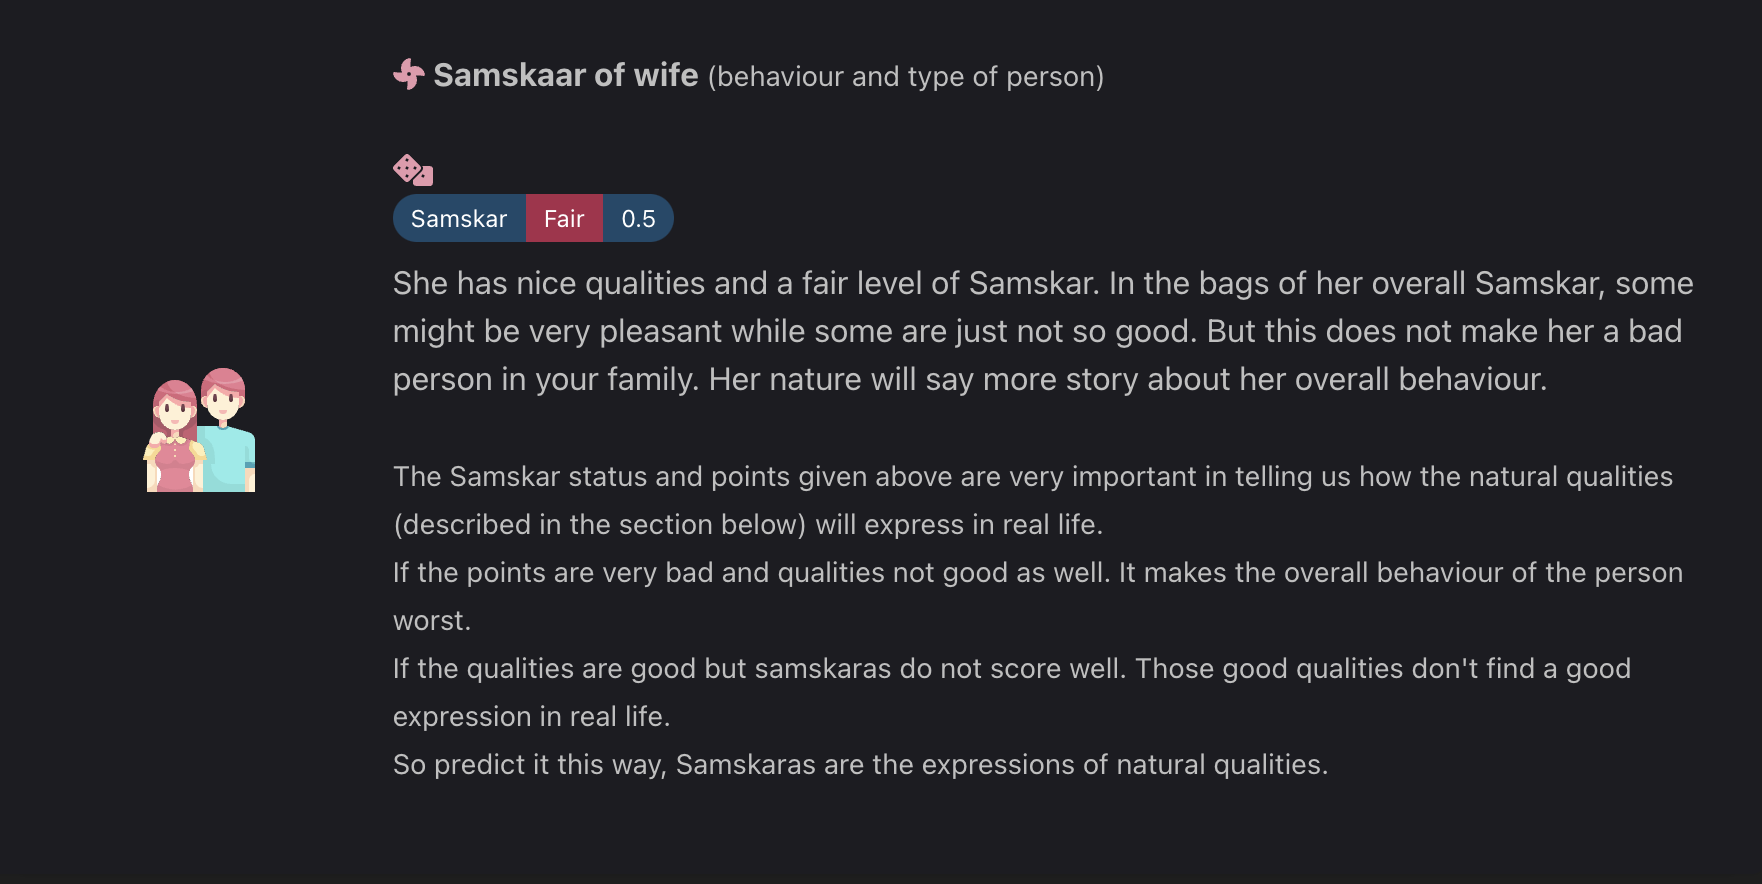The height and width of the screenshot is (884, 1762).
Task: Click the smaller die in the dice icon
Action: pyautogui.click(x=424, y=177)
